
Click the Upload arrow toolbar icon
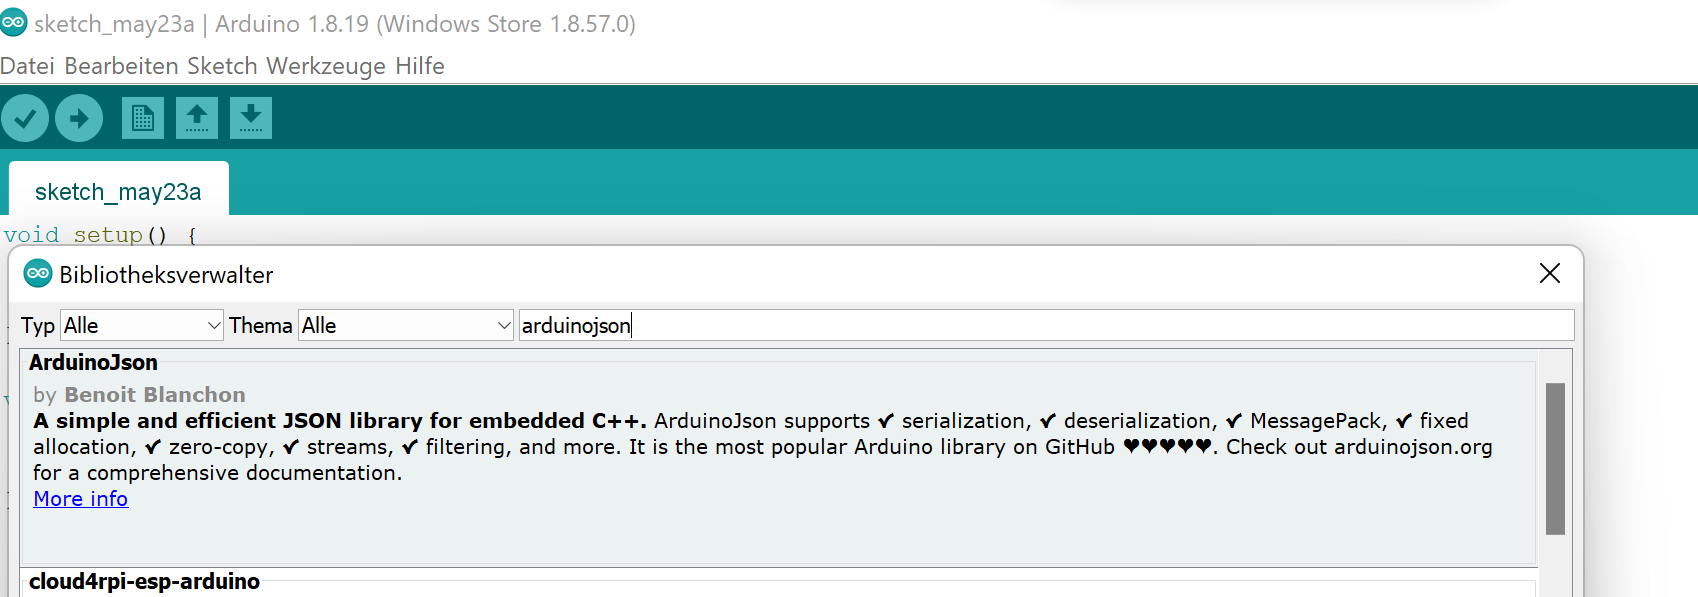[x=79, y=119]
